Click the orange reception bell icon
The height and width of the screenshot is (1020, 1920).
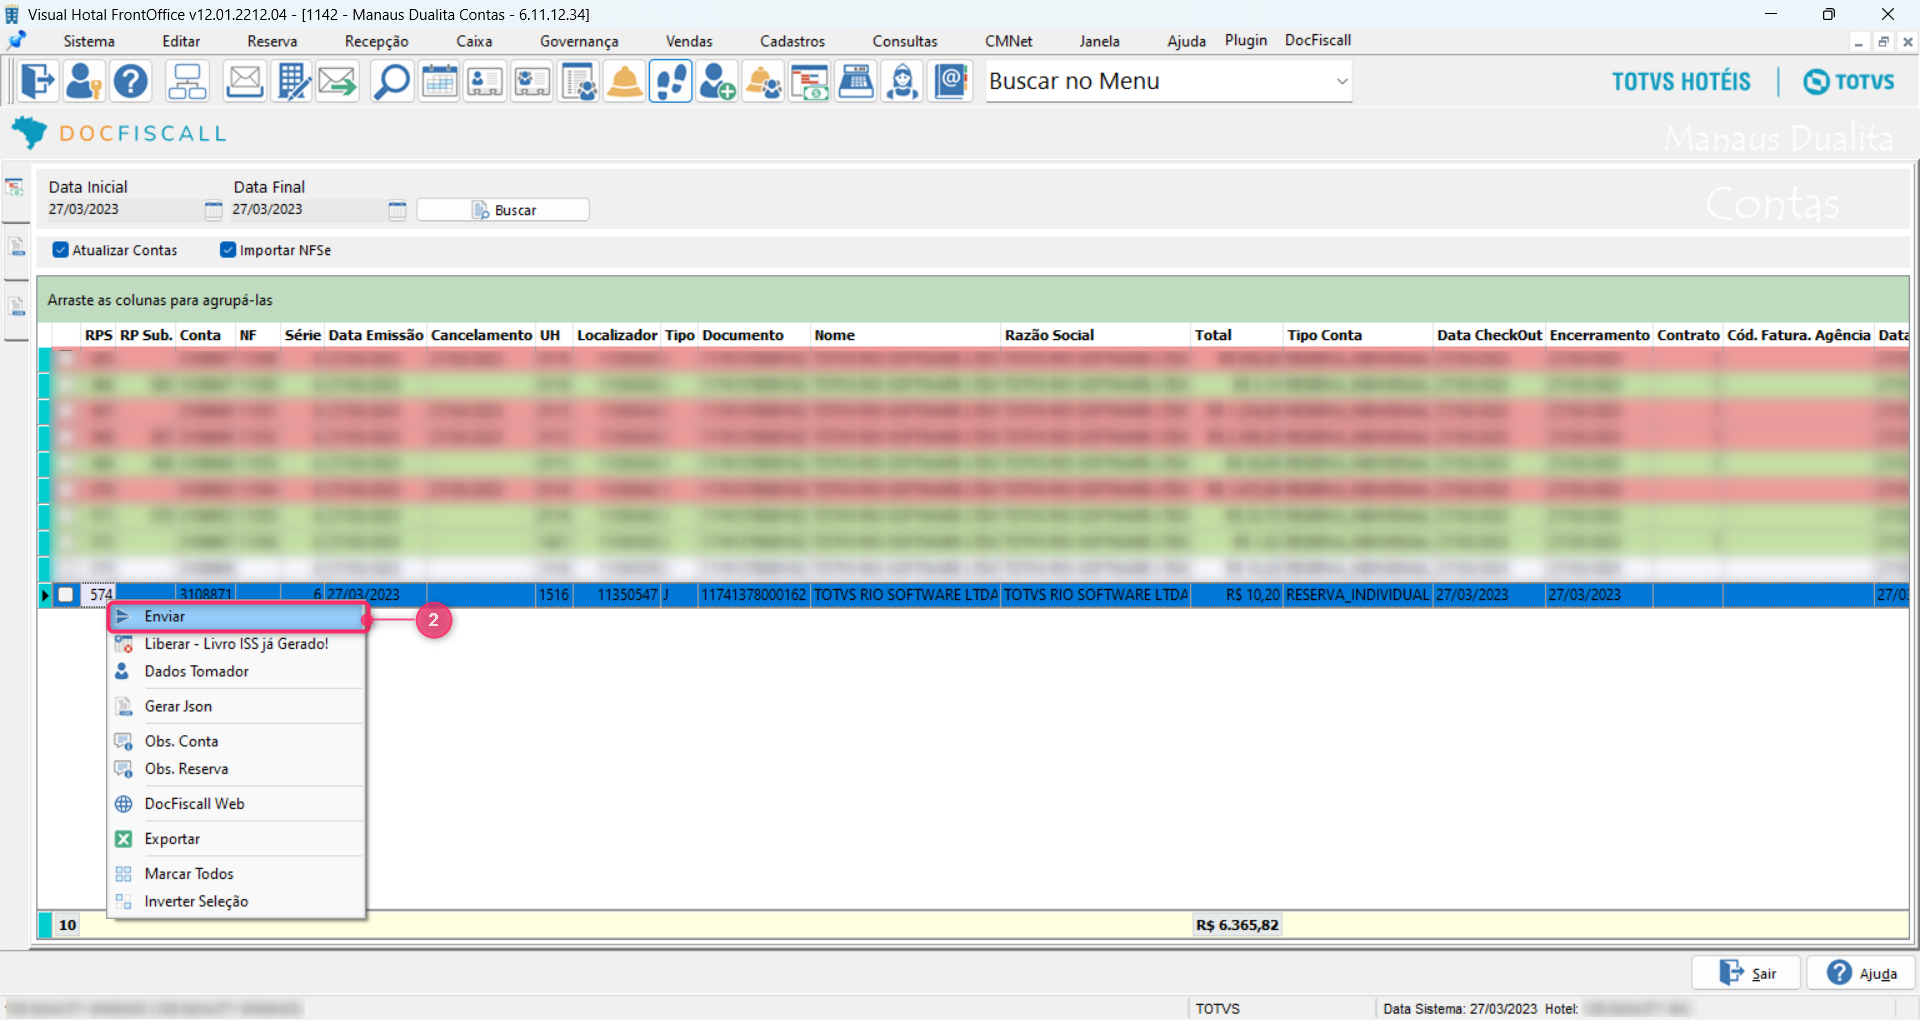point(625,81)
